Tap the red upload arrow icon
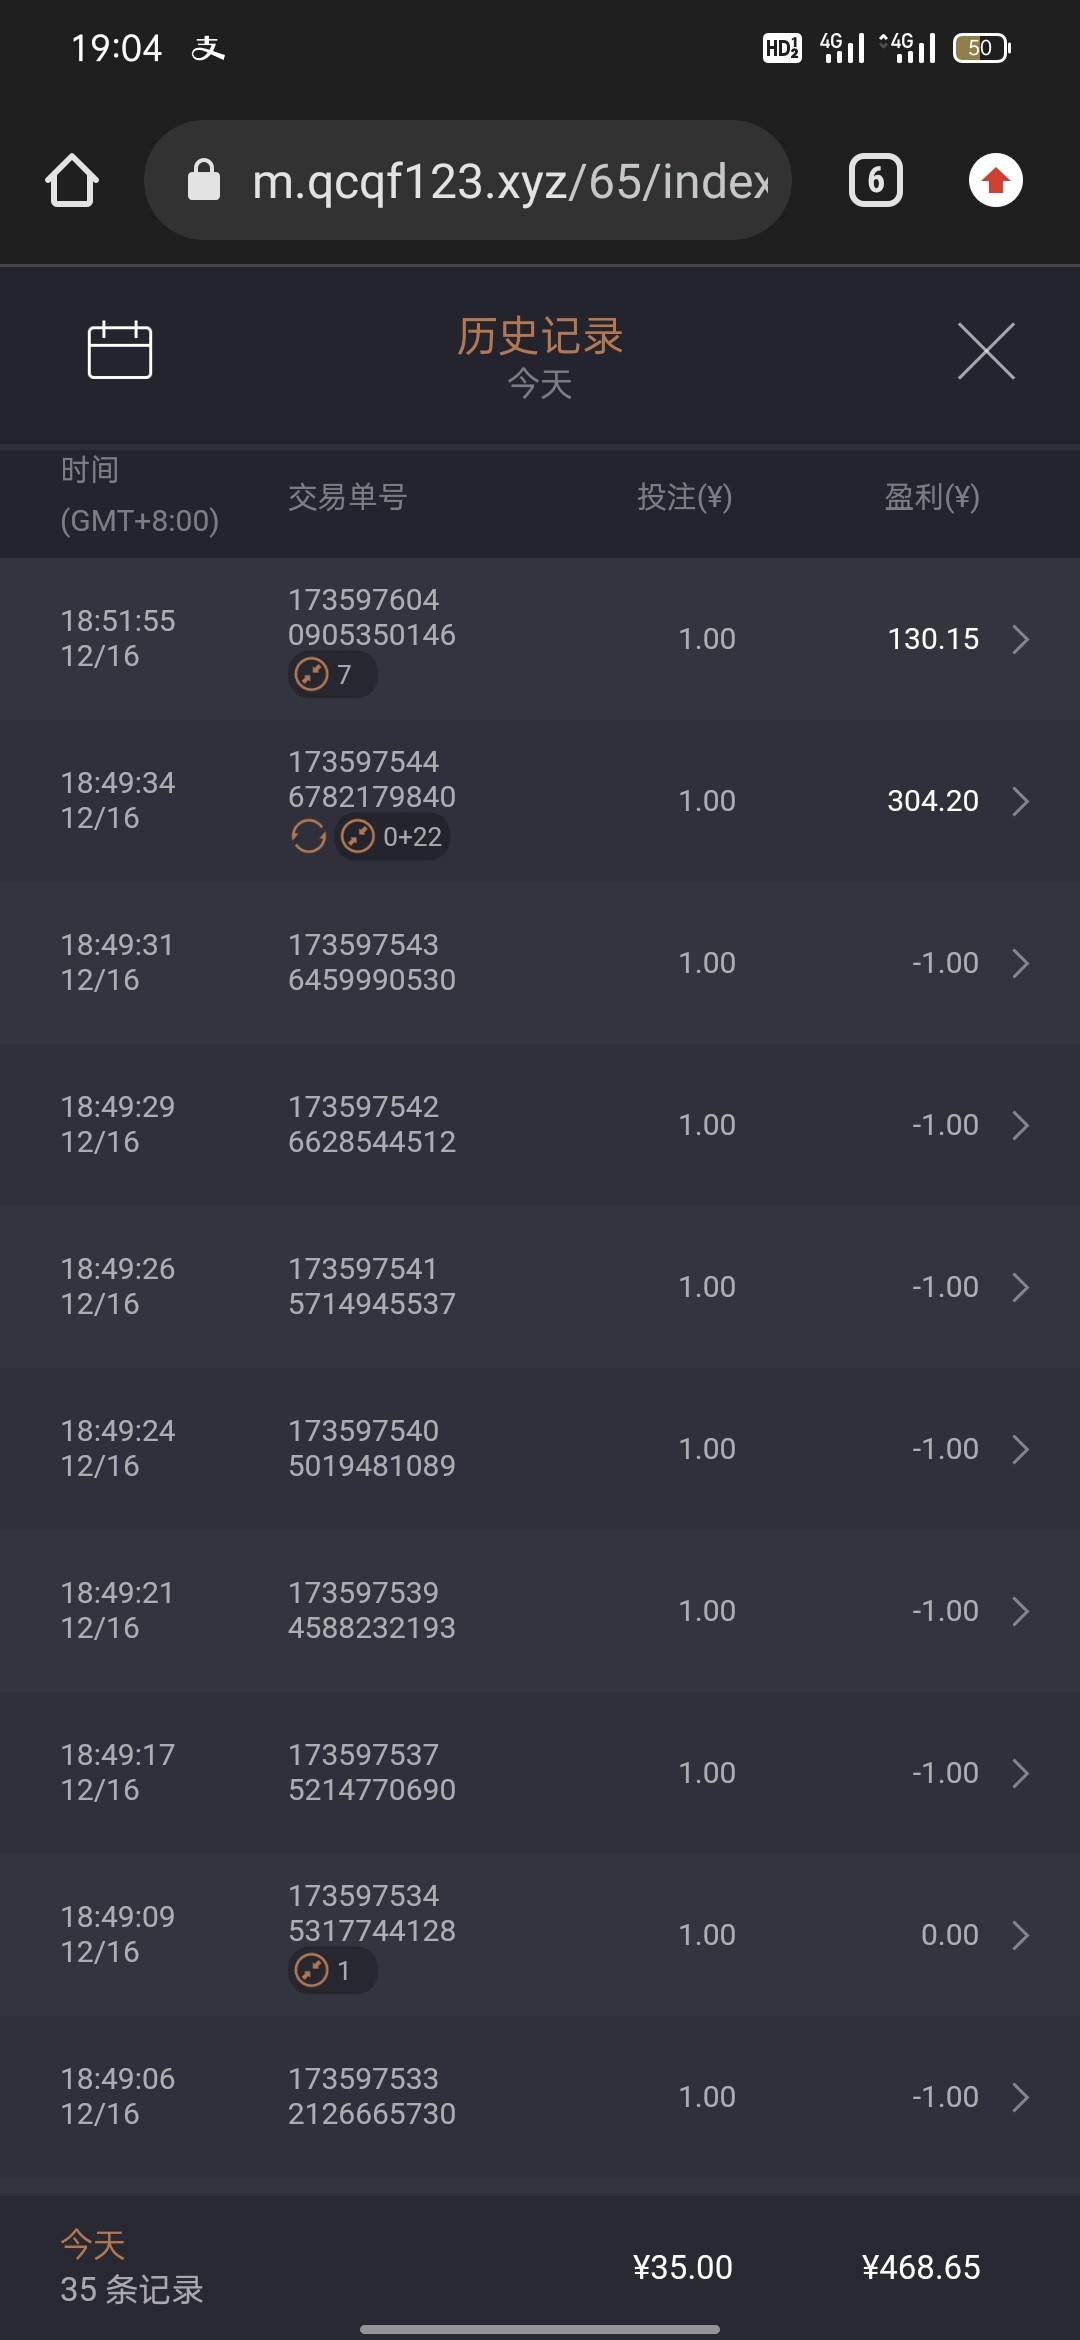Image resolution: width=1080 pixels, height=2340 pixels. 995,181
